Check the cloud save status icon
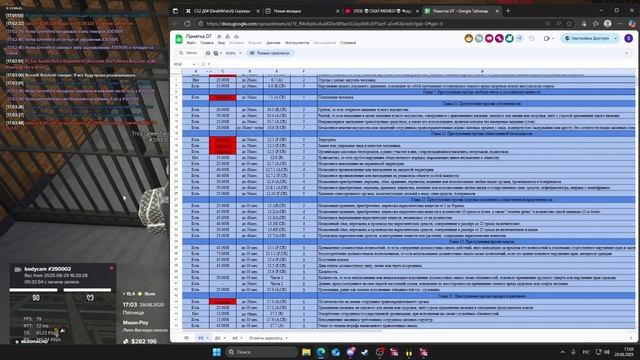This screenshot has width=640, height=360. [236, 36]
